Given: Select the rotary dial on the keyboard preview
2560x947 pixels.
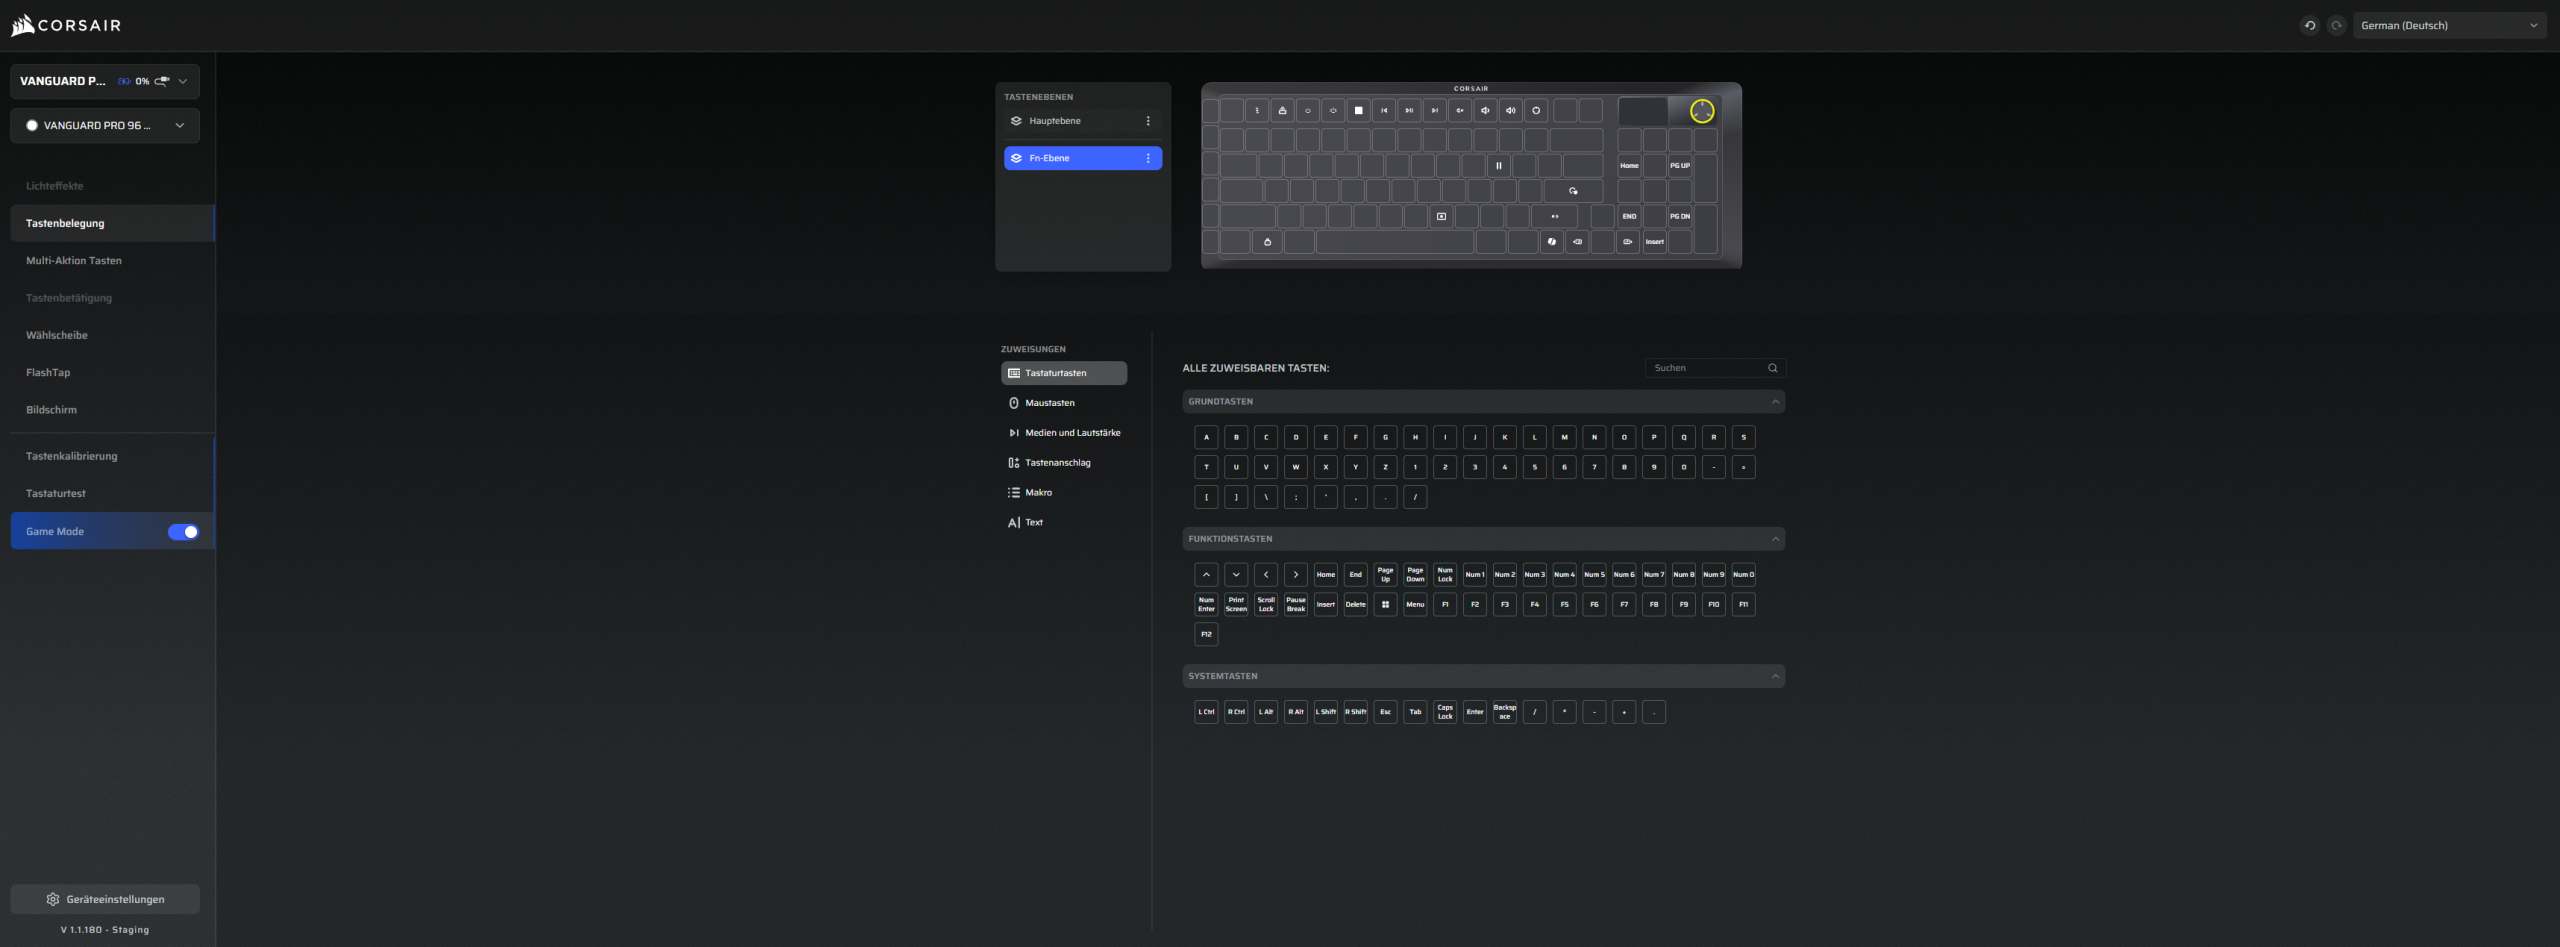Looking at the screenshot, I should tap(1701, 111).
